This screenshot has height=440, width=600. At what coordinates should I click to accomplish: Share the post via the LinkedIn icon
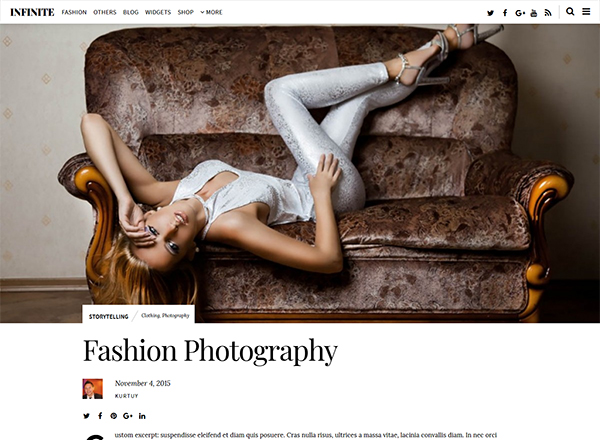[142, 416]
